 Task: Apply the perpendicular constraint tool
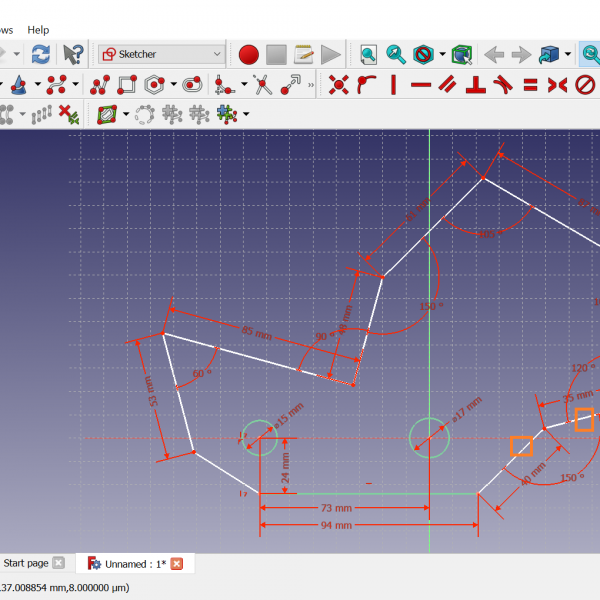(x=476, y=85)
